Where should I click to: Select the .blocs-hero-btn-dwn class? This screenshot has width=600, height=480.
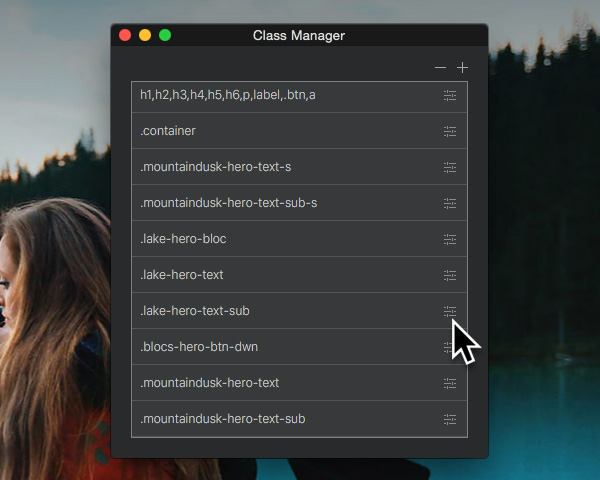(299, 347)
